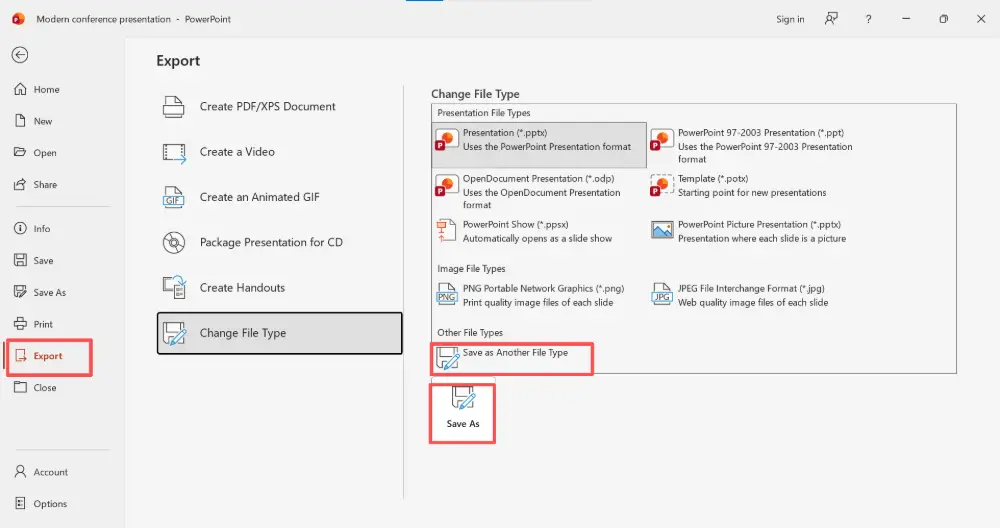Viewport: 1000px width, 528px height.
Task: Select PowerPoint 97-2003 Presentation (*.ppt)
Action: 754,146
